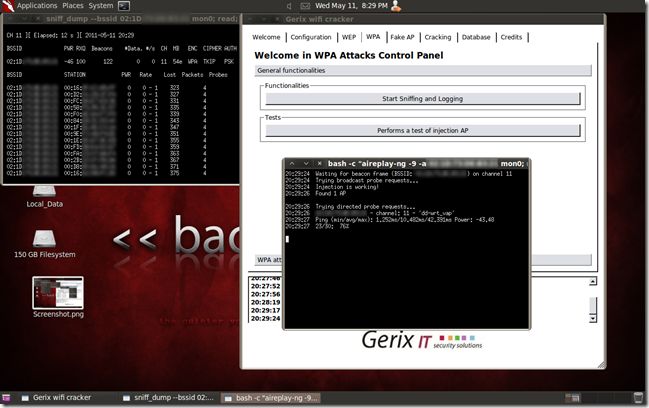Click the log scrollbar down arrow

pyautogui.click(x=593, y=319)
